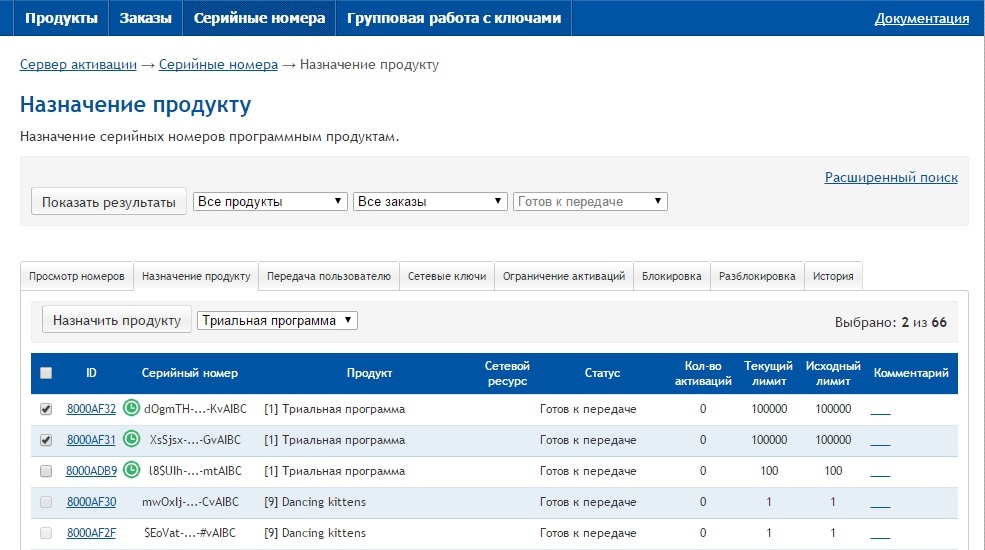Expand the 'Все заказы' dropdown

click(x=430, y=201)
